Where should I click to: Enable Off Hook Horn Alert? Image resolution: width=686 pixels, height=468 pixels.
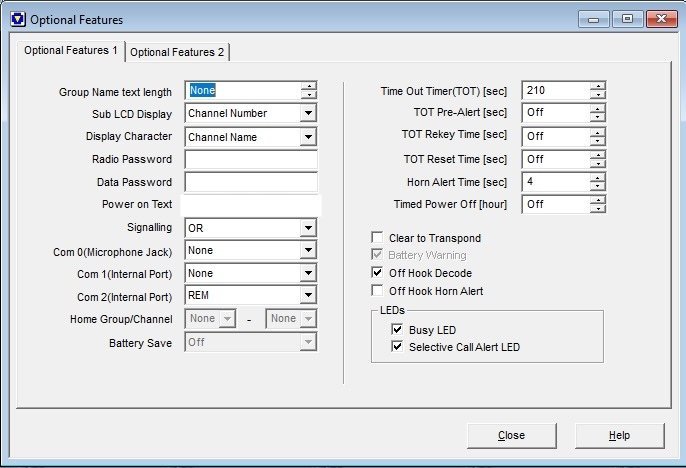tap(377, 291)
